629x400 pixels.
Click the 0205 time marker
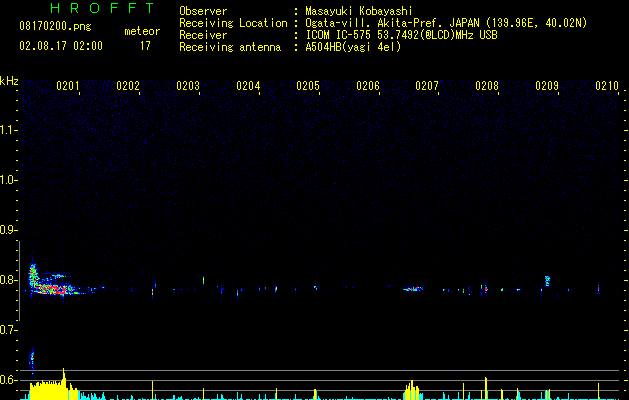(308, 86)
